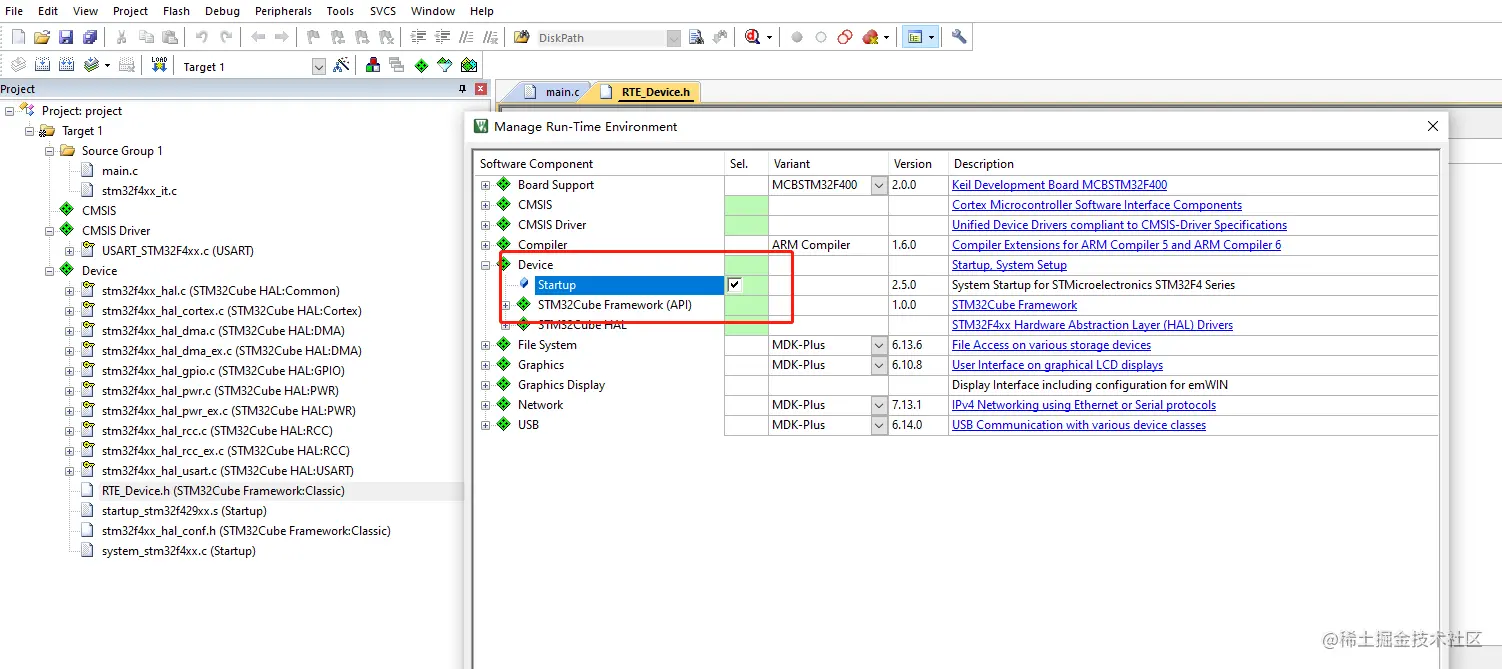Viewport: 1502px width, 669px height.
Task: Open Cortex Microcontroller Software Interface Components link
Action: (x=1097, y=205)
